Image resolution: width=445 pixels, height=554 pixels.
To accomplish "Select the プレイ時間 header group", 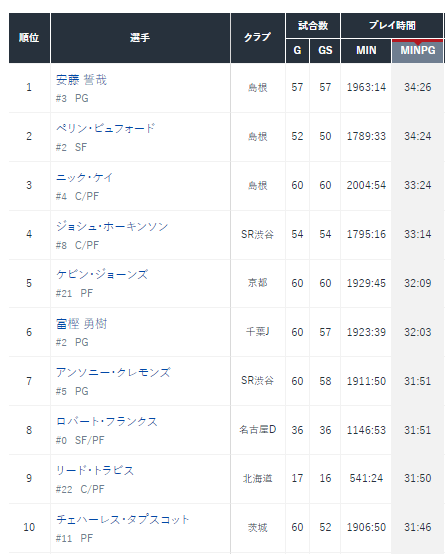I will (392, 25).
